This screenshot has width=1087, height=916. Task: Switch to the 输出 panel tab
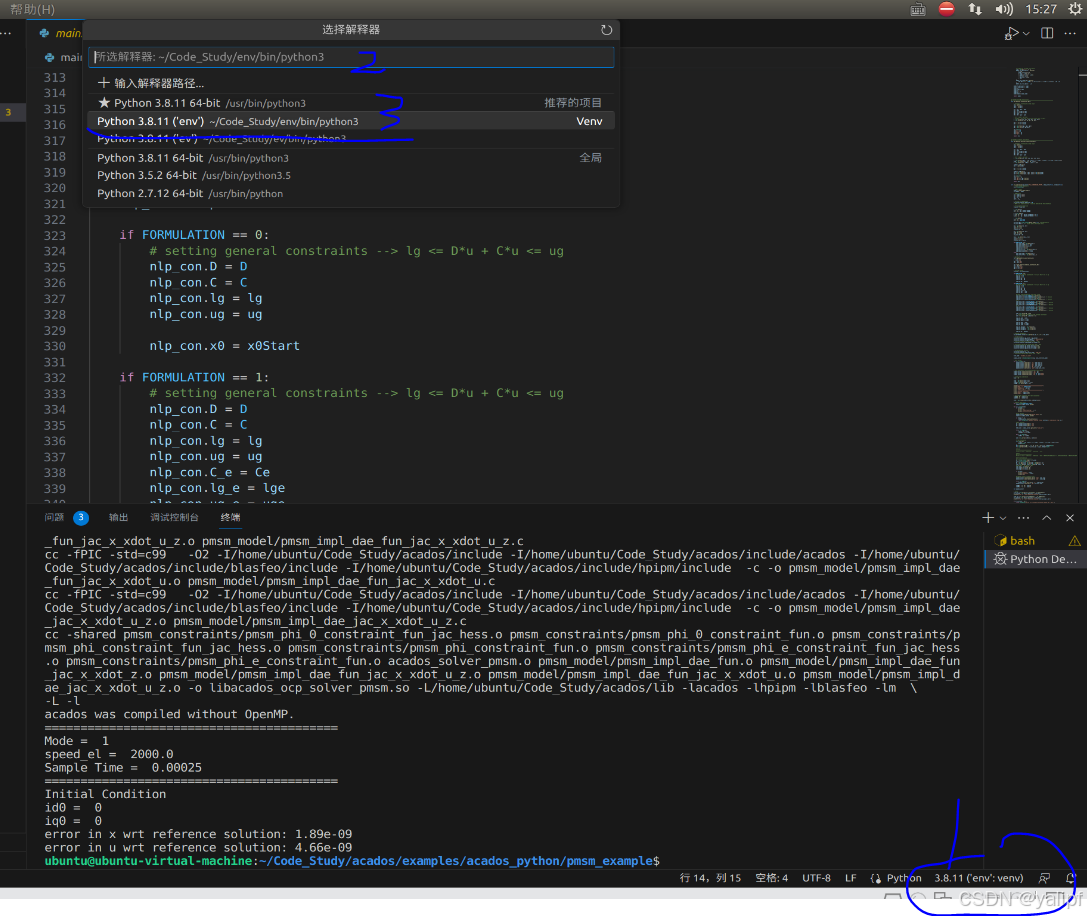[118, 517]
